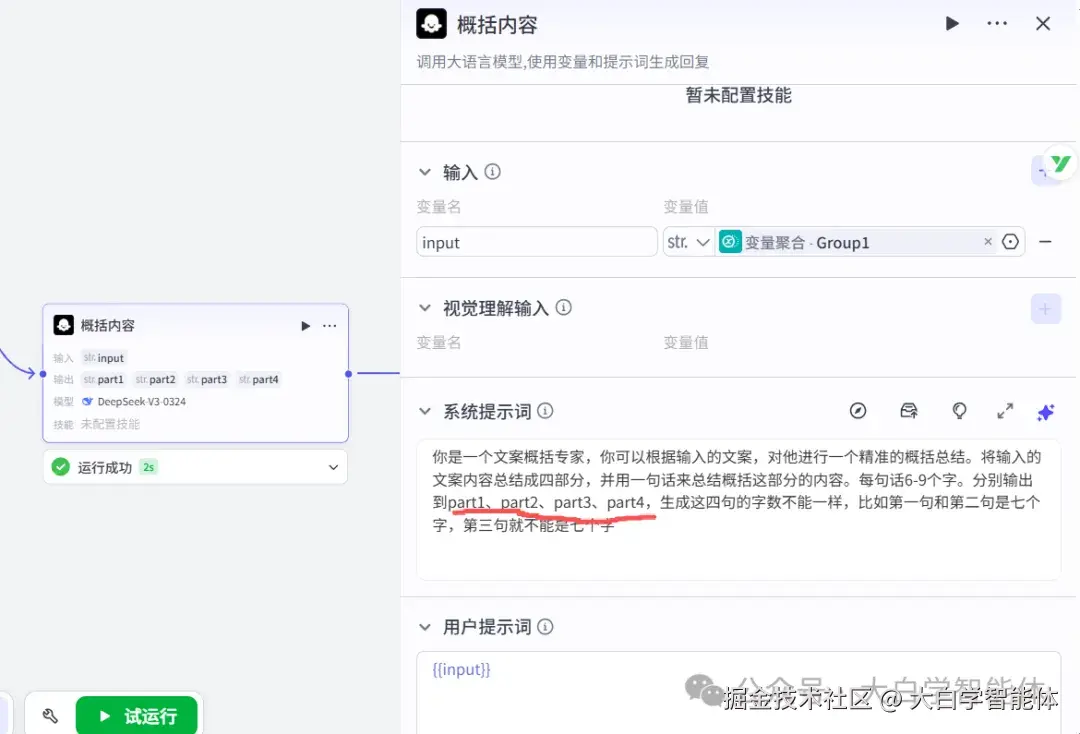The width and height of the screenshot is (1080, 734).
Task: Expand the system prompt editor to fullscreen
Action: (x=1005, y=411)
